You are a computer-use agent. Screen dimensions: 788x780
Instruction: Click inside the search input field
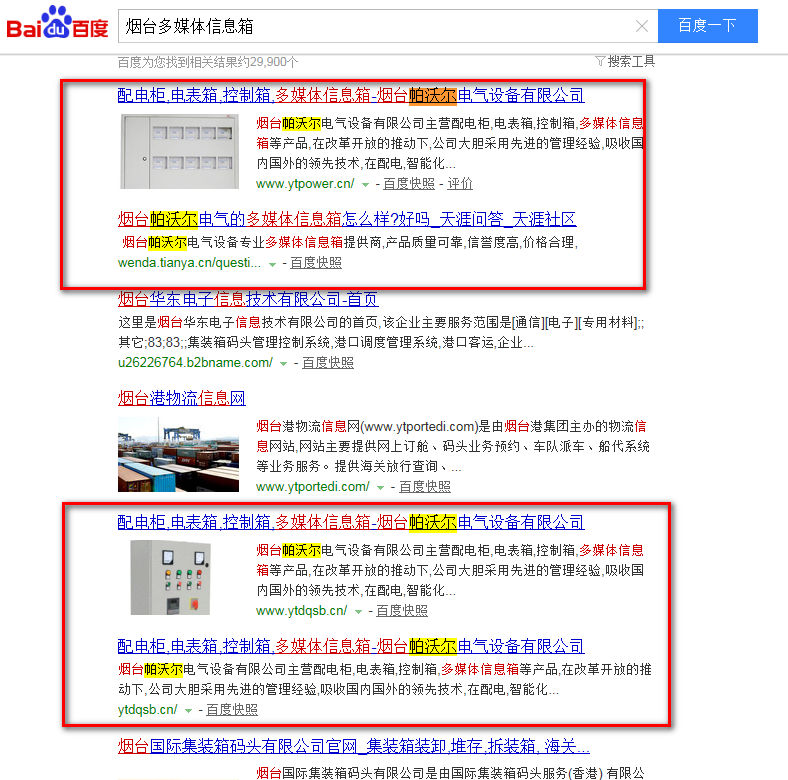(x=380, y=26)
